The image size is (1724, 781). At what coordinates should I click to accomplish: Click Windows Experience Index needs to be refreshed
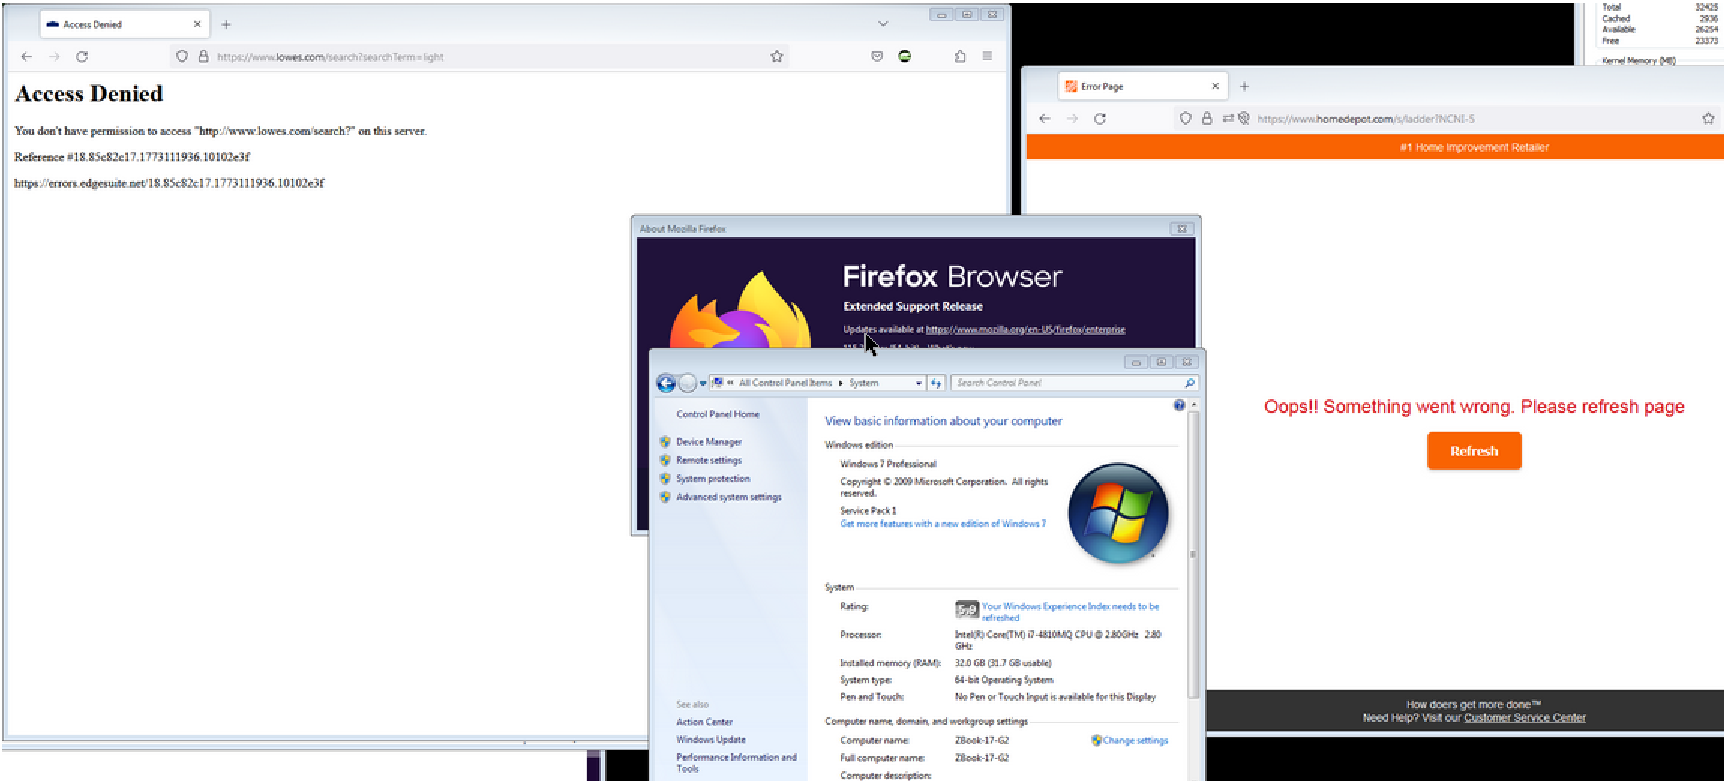pyautogui.click(x=1070, y=612)
